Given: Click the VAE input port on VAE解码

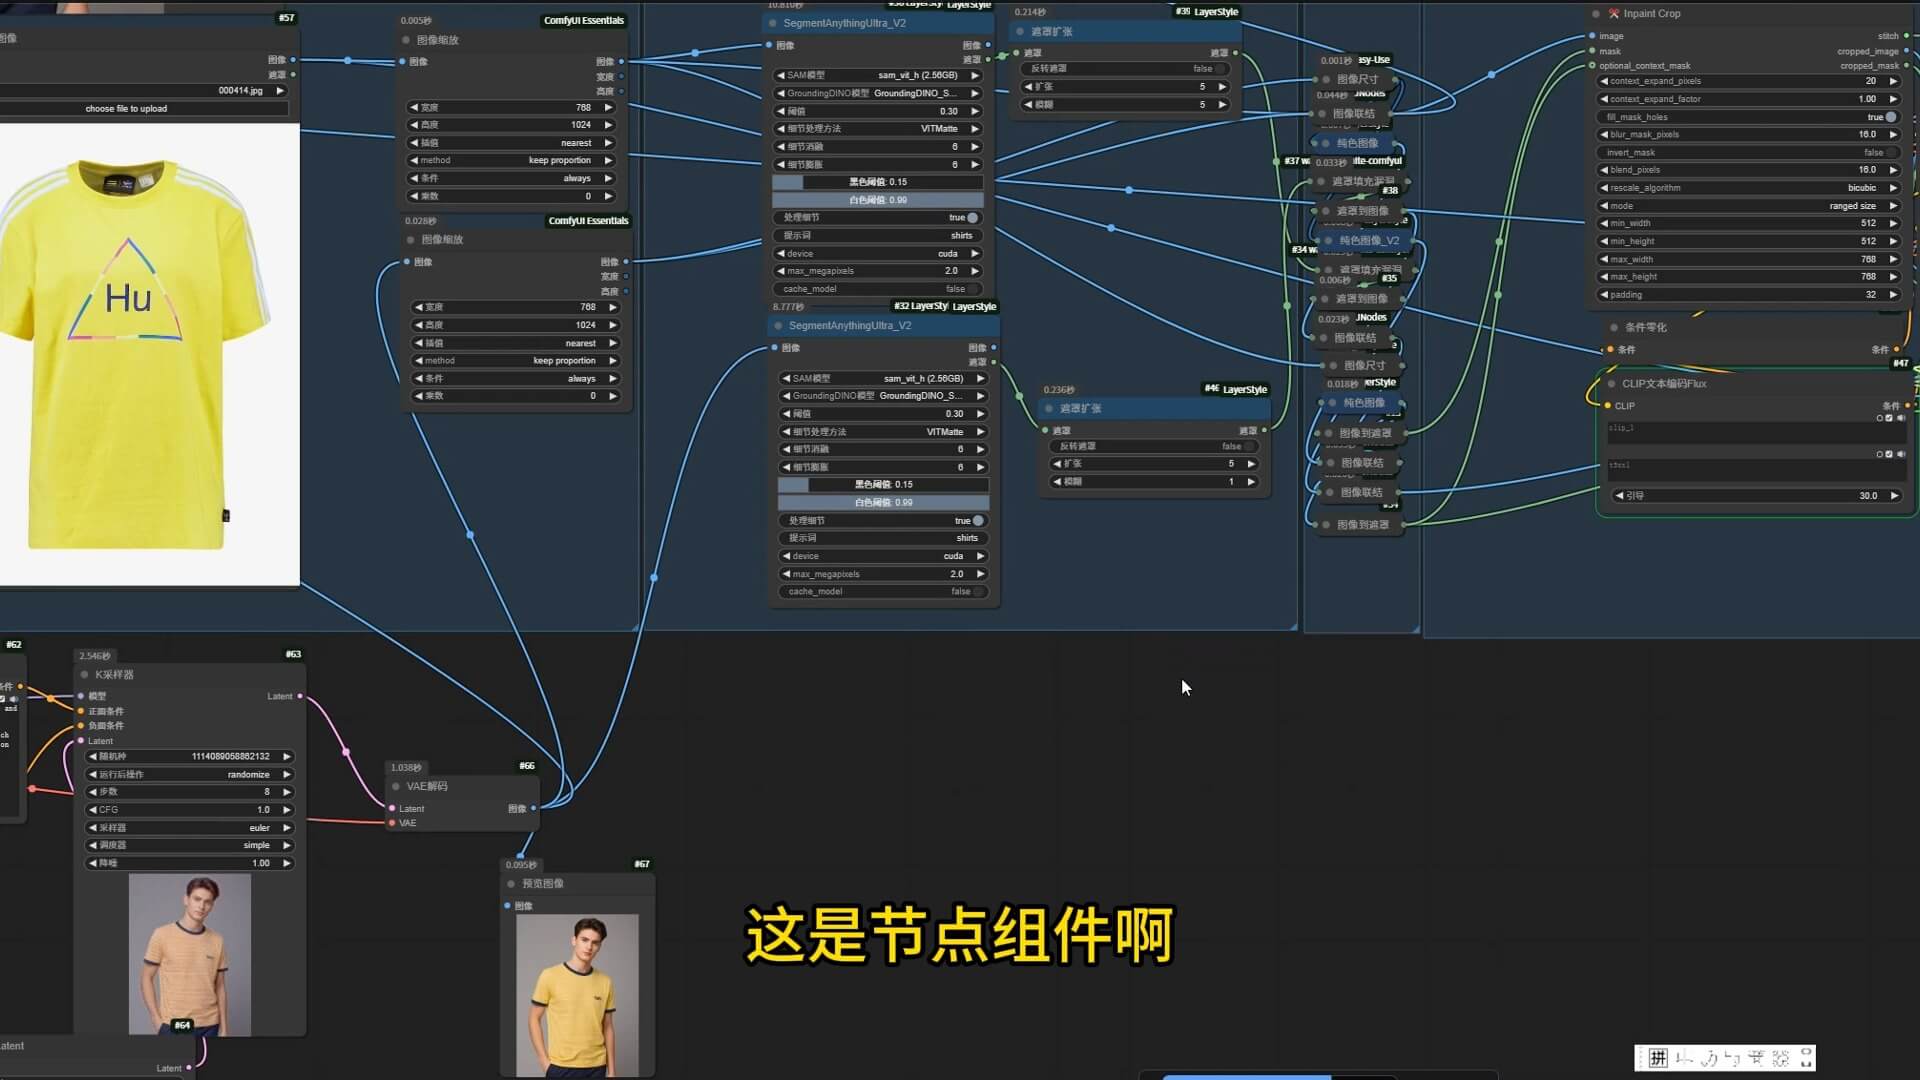Looking at the screenshot, I should pos(392,824).
